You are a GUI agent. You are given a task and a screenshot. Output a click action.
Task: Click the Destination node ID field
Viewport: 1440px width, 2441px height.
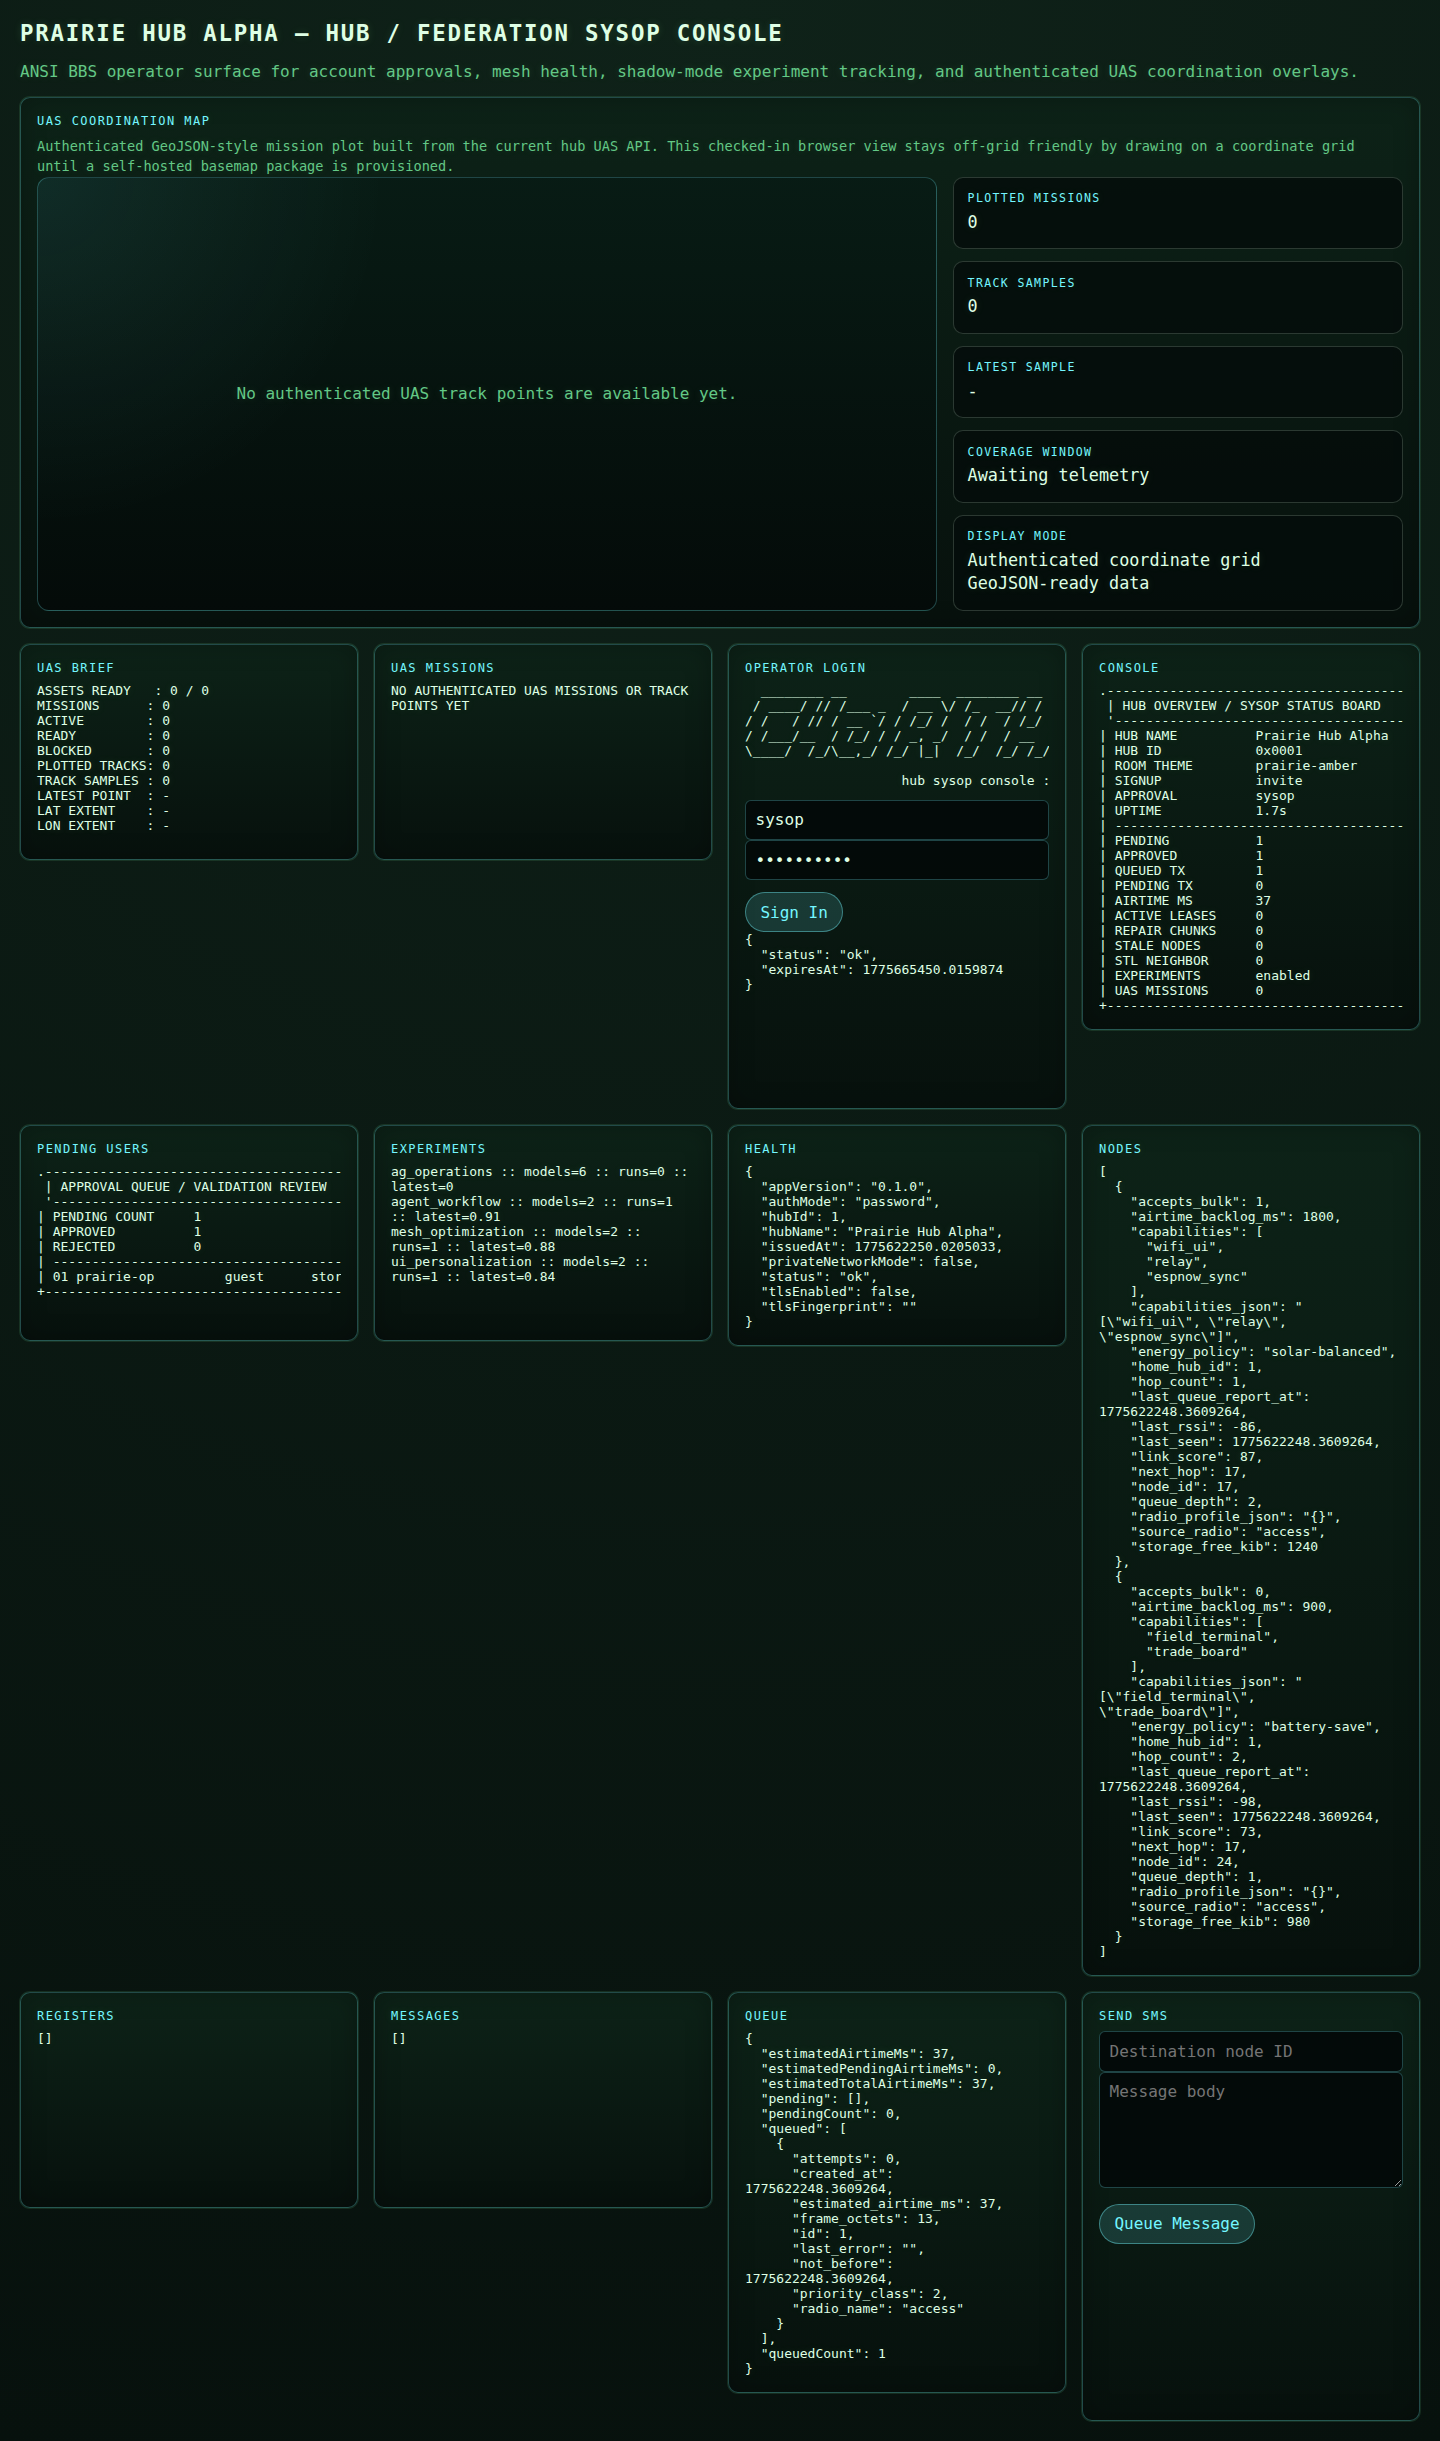(1250, 2051)
